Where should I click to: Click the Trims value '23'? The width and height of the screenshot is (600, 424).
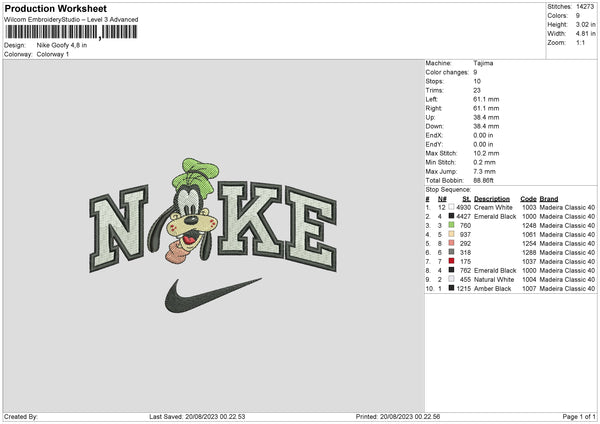tap(477, 90)
